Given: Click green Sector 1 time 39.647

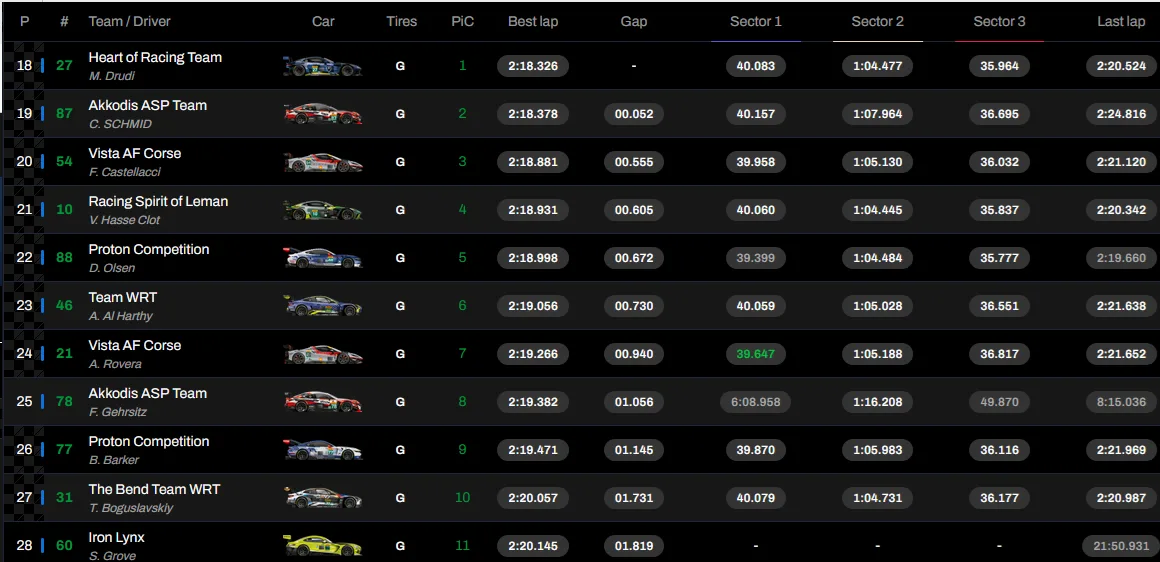Looking at the screenshot, I should pos(755,354).
